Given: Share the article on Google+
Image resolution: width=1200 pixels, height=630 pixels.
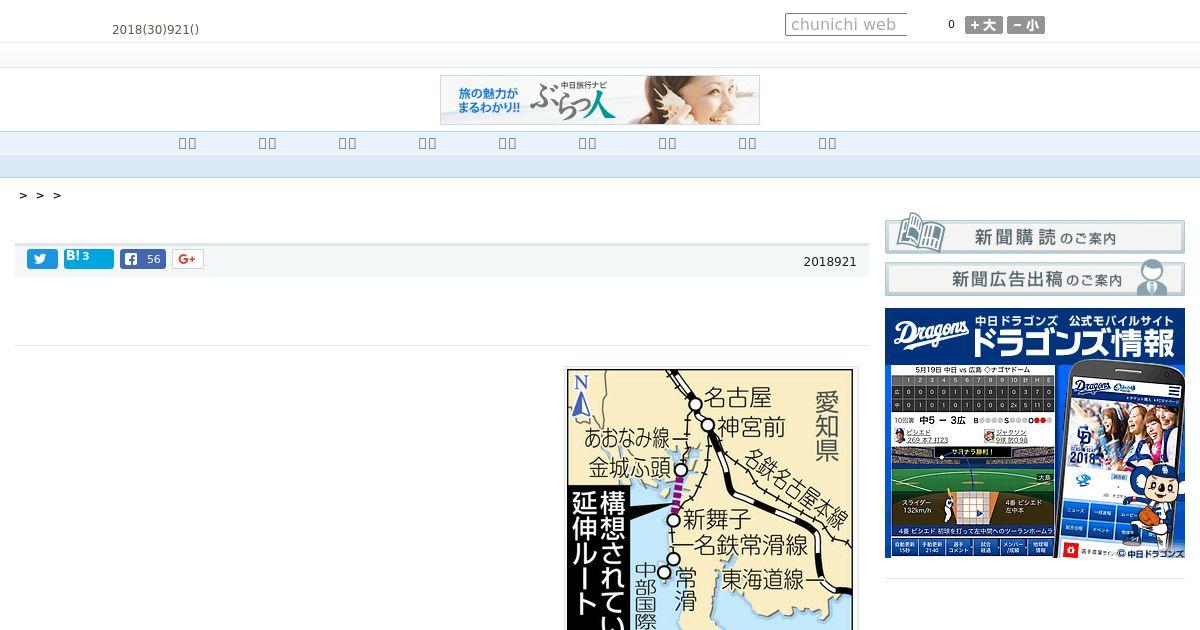Looking at the screenshot, I should click(x=188, y=259).
